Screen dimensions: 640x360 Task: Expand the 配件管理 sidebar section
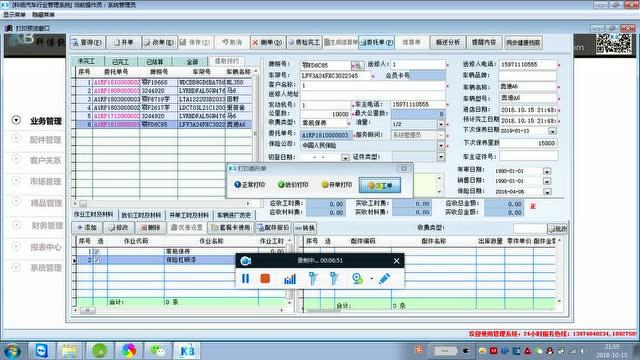pyautogui.click(x=16, y=139)
